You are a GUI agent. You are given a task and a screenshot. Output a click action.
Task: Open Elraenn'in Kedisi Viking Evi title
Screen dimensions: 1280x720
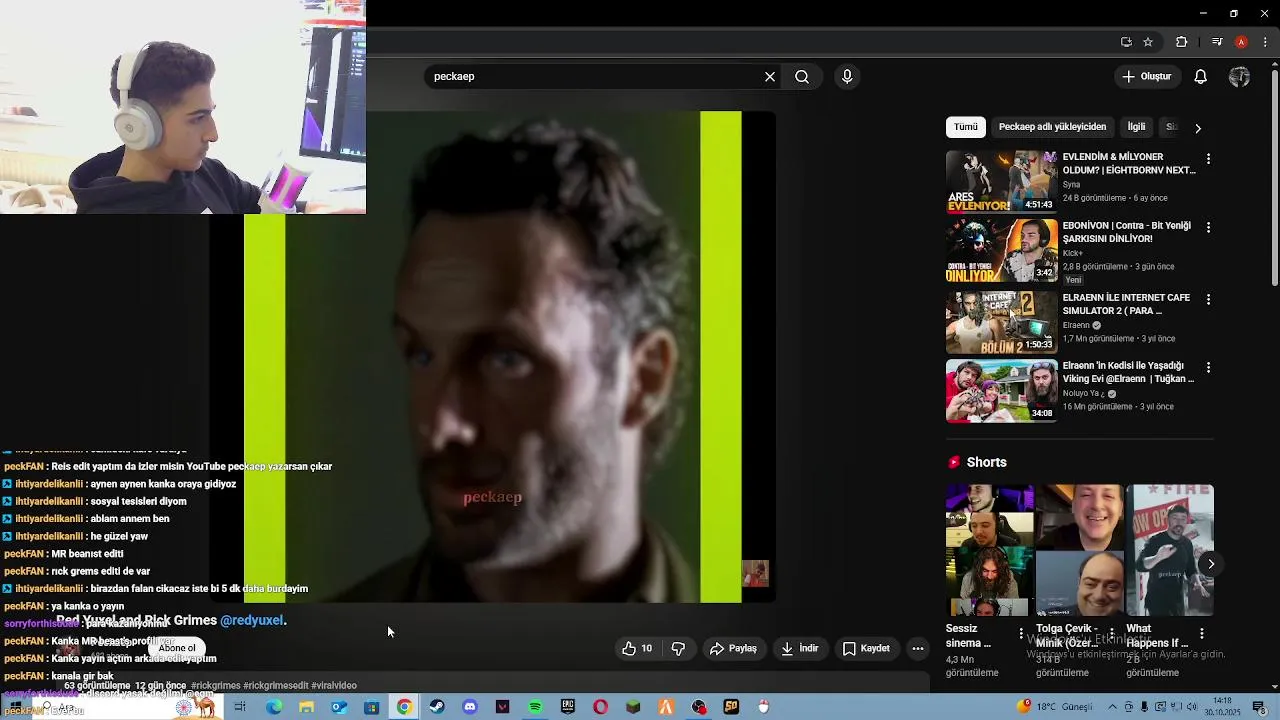[x=1128, y=372]
